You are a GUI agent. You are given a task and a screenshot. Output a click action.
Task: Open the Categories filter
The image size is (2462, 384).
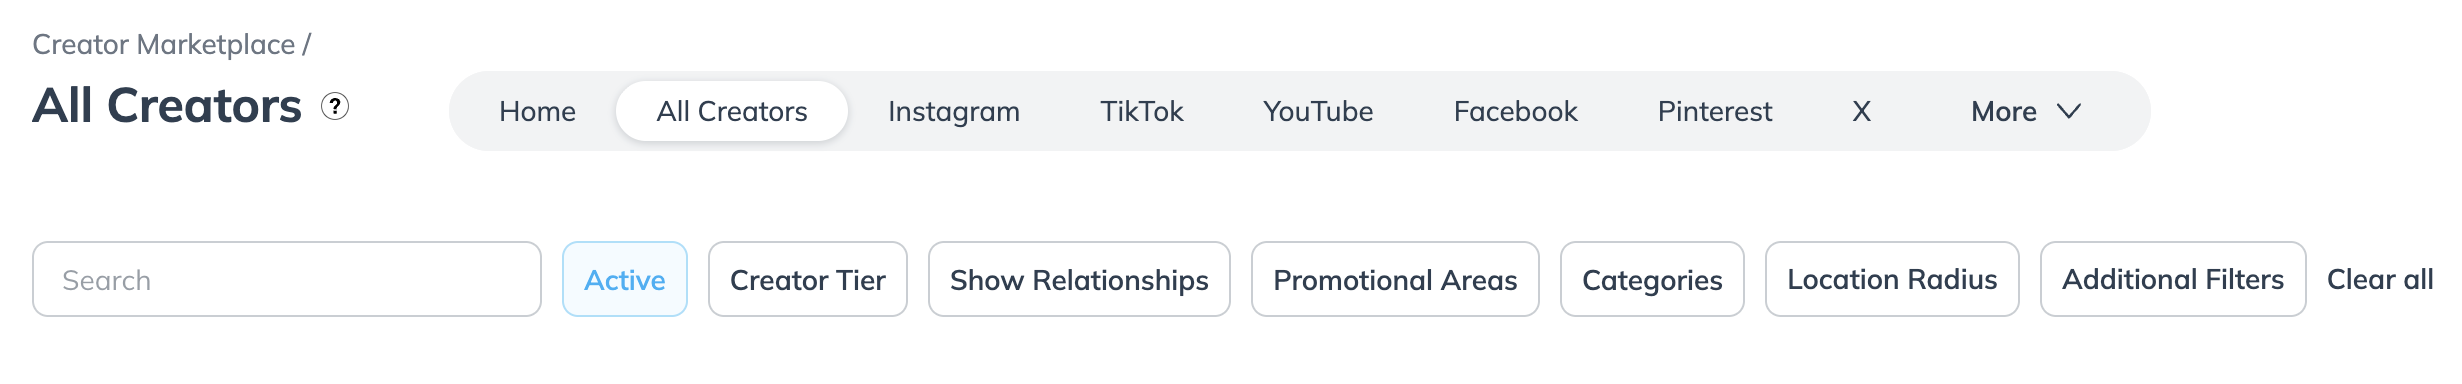(x=1652, y=279)
